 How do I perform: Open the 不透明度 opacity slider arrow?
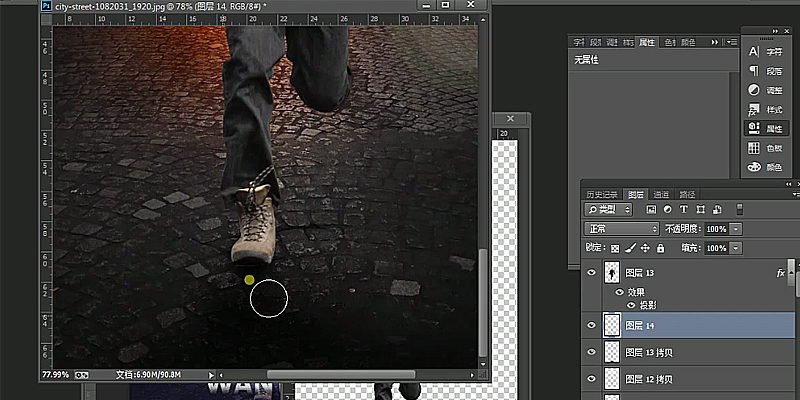point(736,229)
